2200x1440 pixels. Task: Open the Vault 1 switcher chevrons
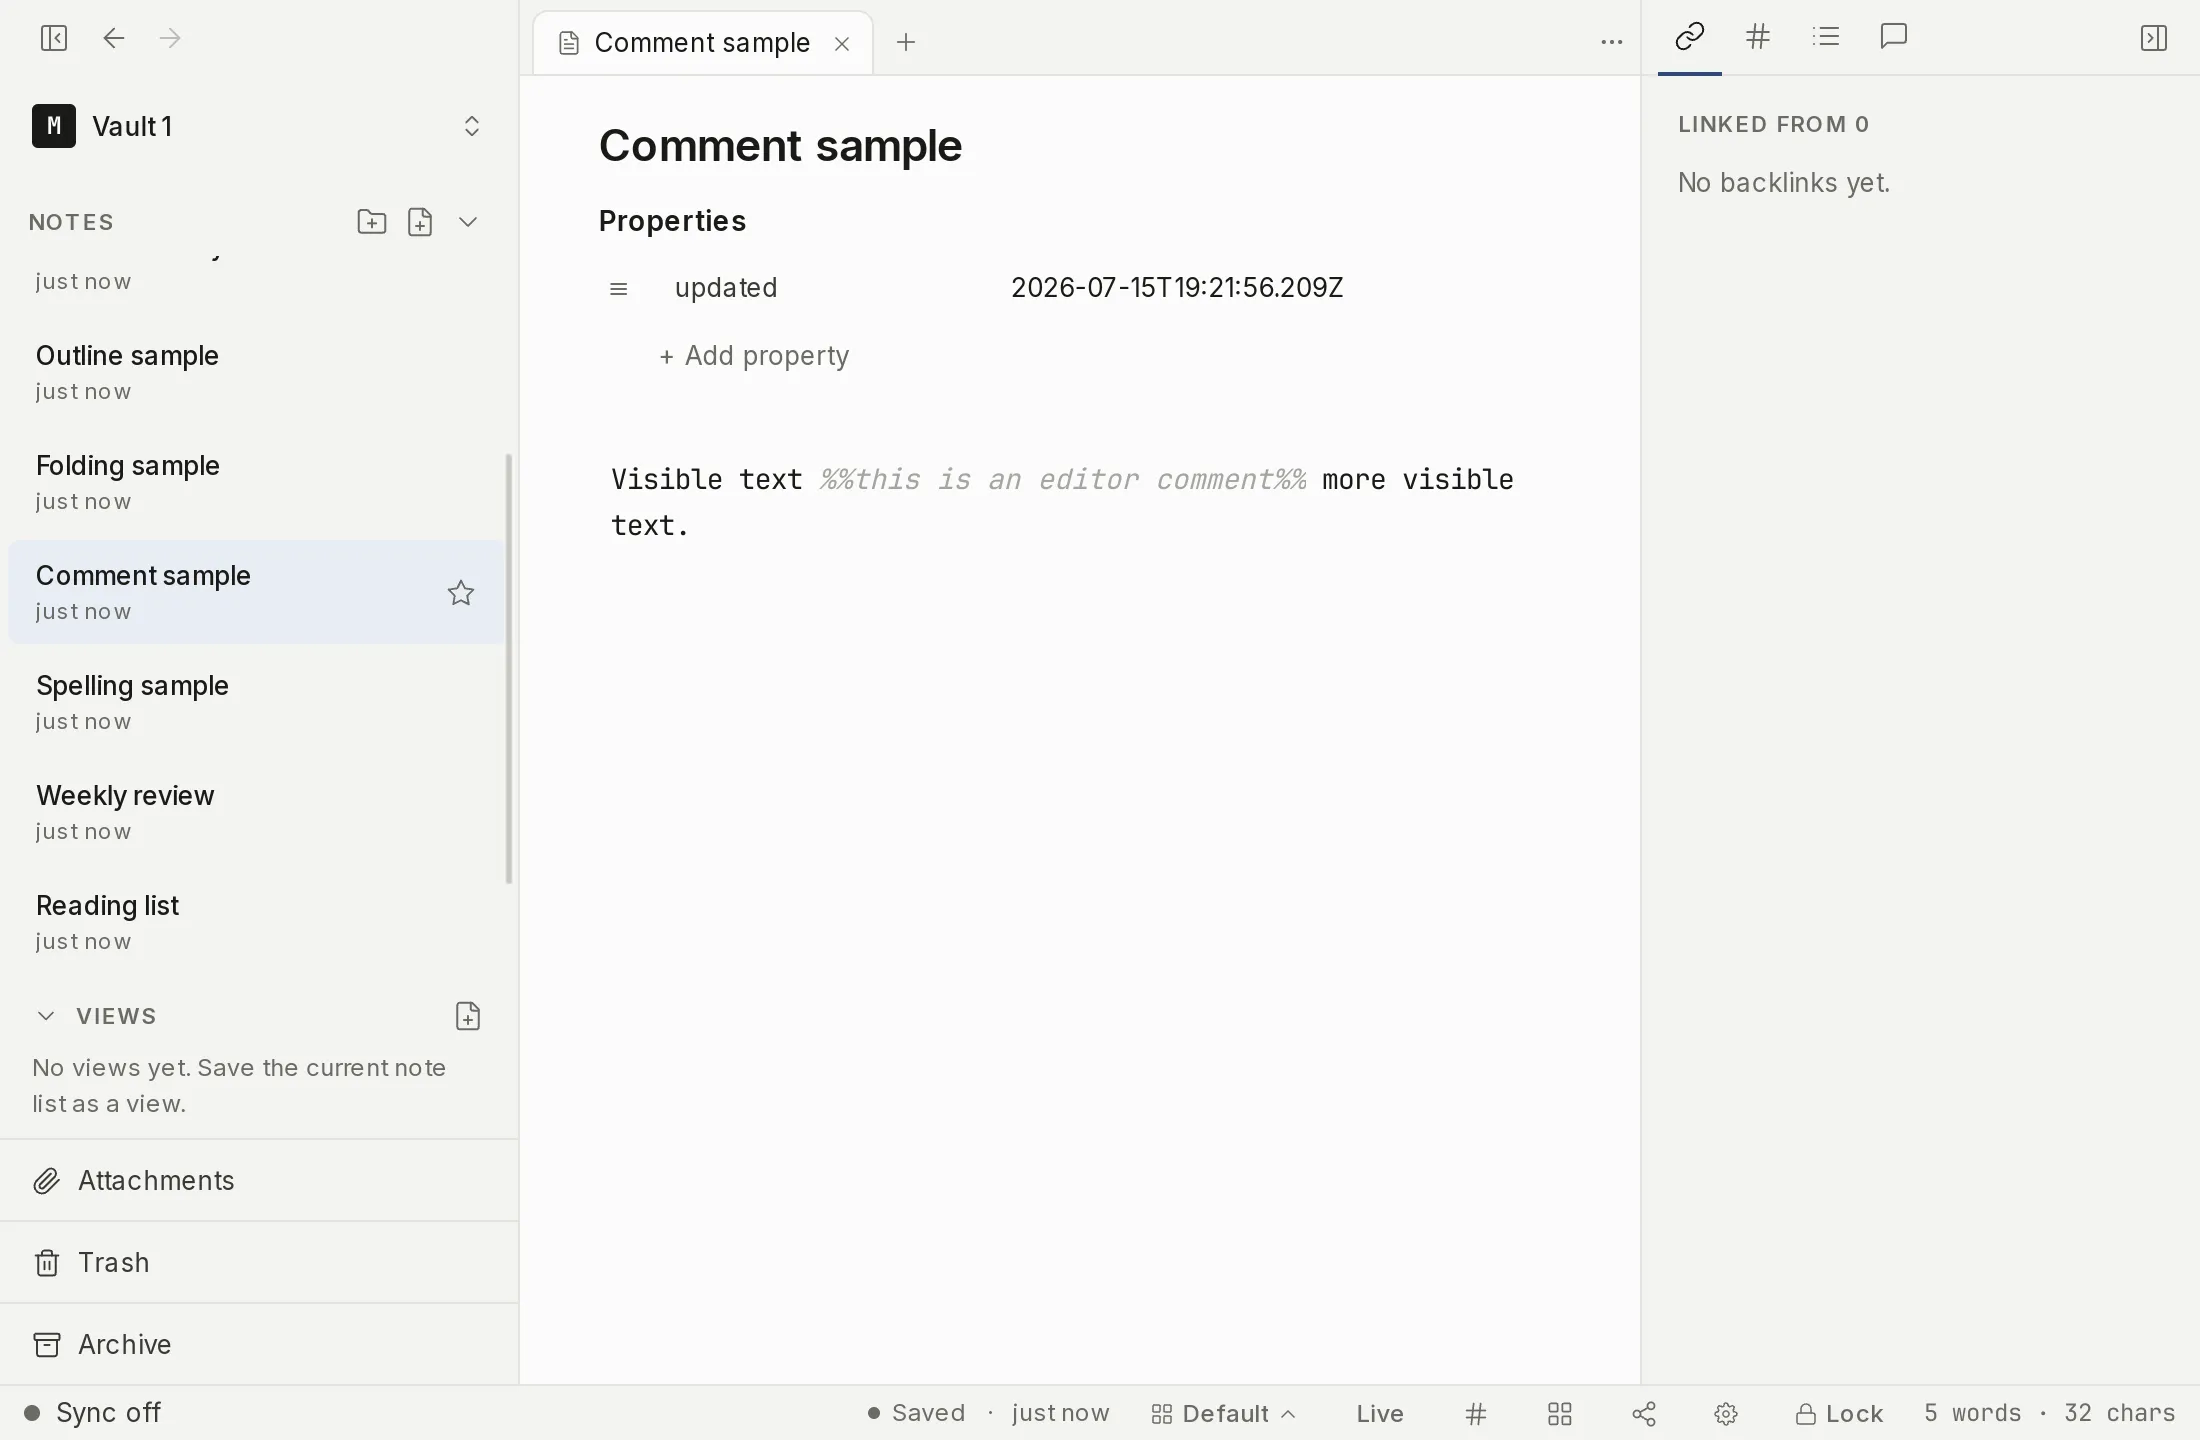(472, 126)
